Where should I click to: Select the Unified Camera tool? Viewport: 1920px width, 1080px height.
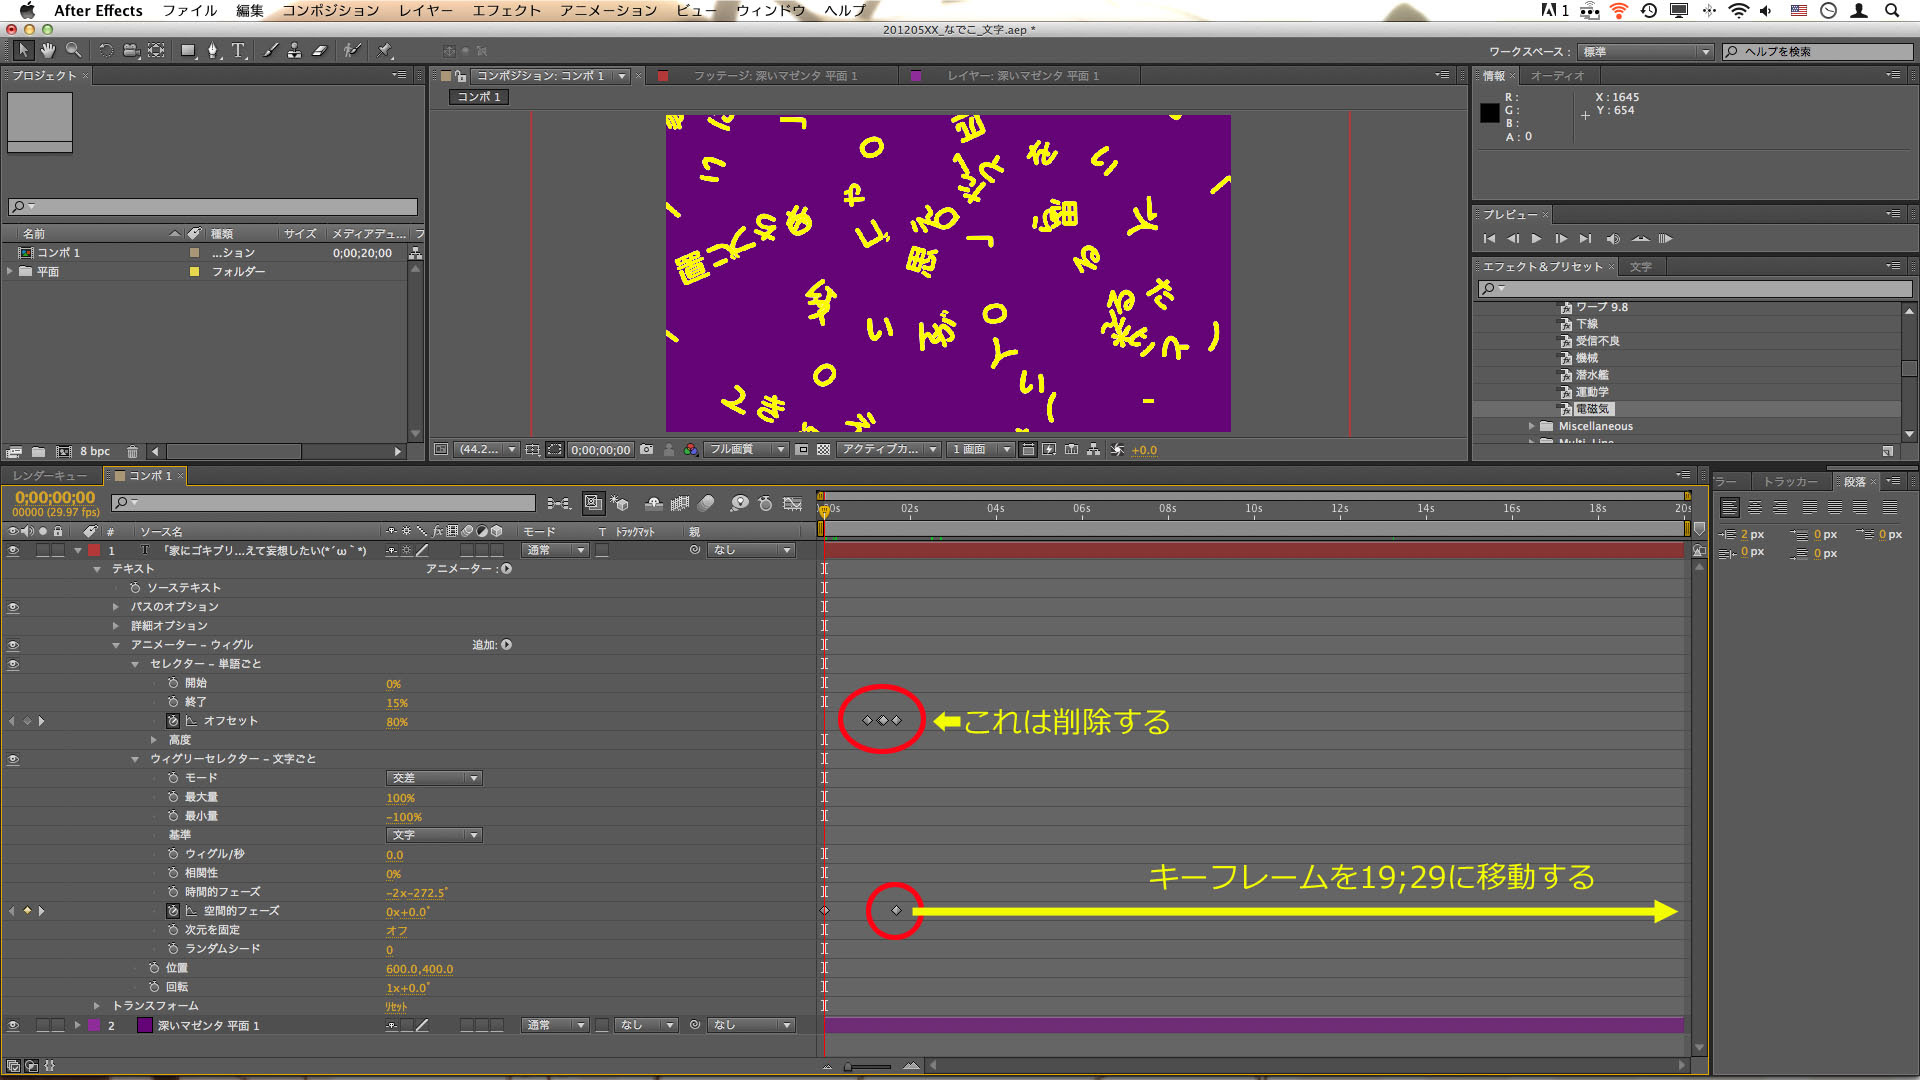130,50
